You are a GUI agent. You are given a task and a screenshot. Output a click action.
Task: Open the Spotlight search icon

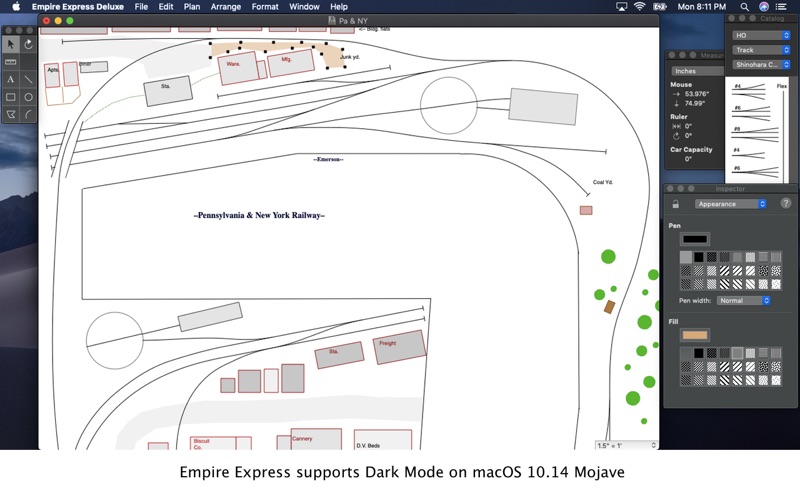(x=744, y=7)
